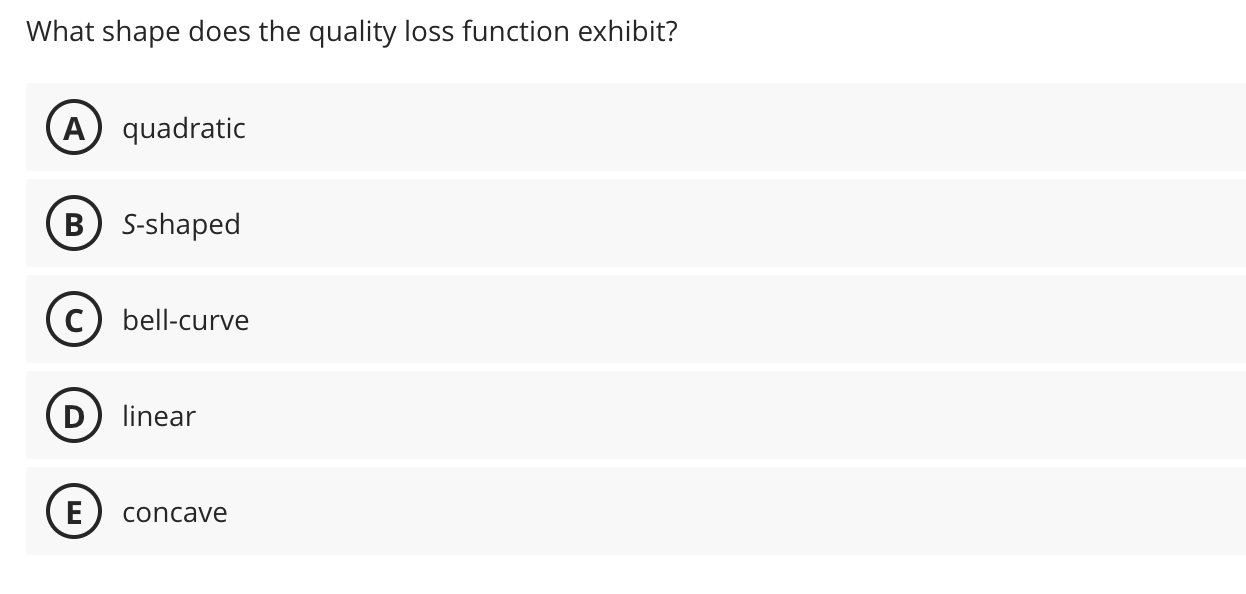Image resolution: width=1246 pixels, height=594 pixels.
Task: Click the letter D inside its circle
Action: coord(74,416)
